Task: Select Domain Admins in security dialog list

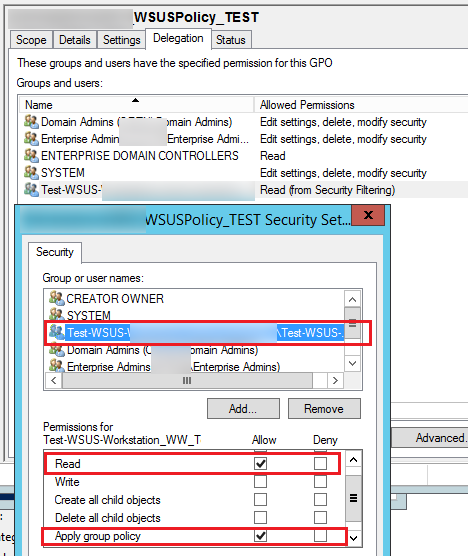Action: click(x=162, y=350)
